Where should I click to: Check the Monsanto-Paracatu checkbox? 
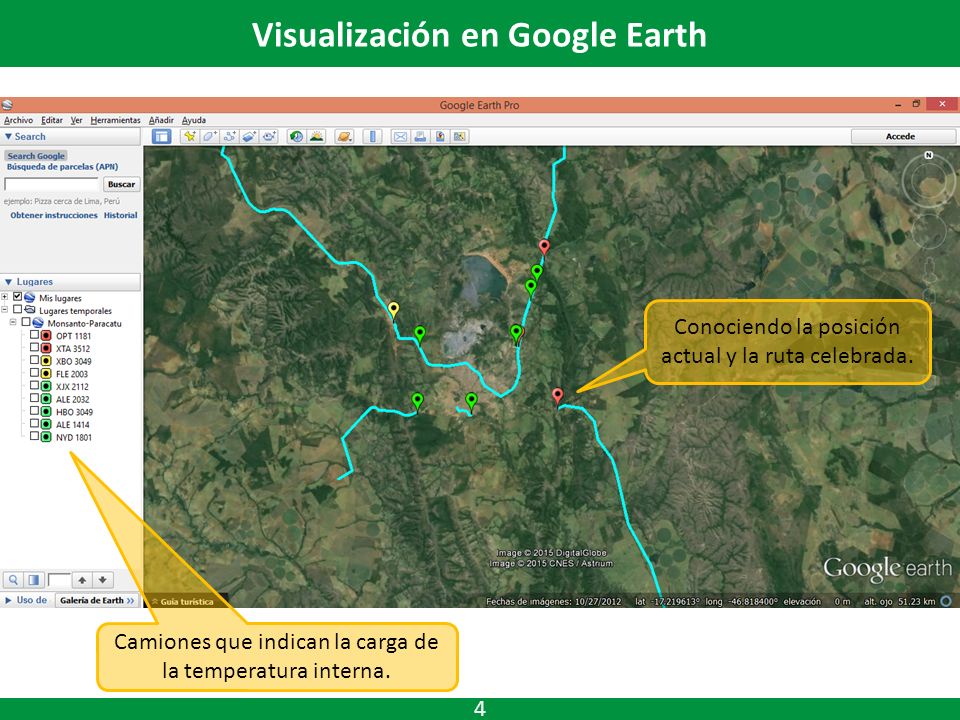tap(26, 322)
